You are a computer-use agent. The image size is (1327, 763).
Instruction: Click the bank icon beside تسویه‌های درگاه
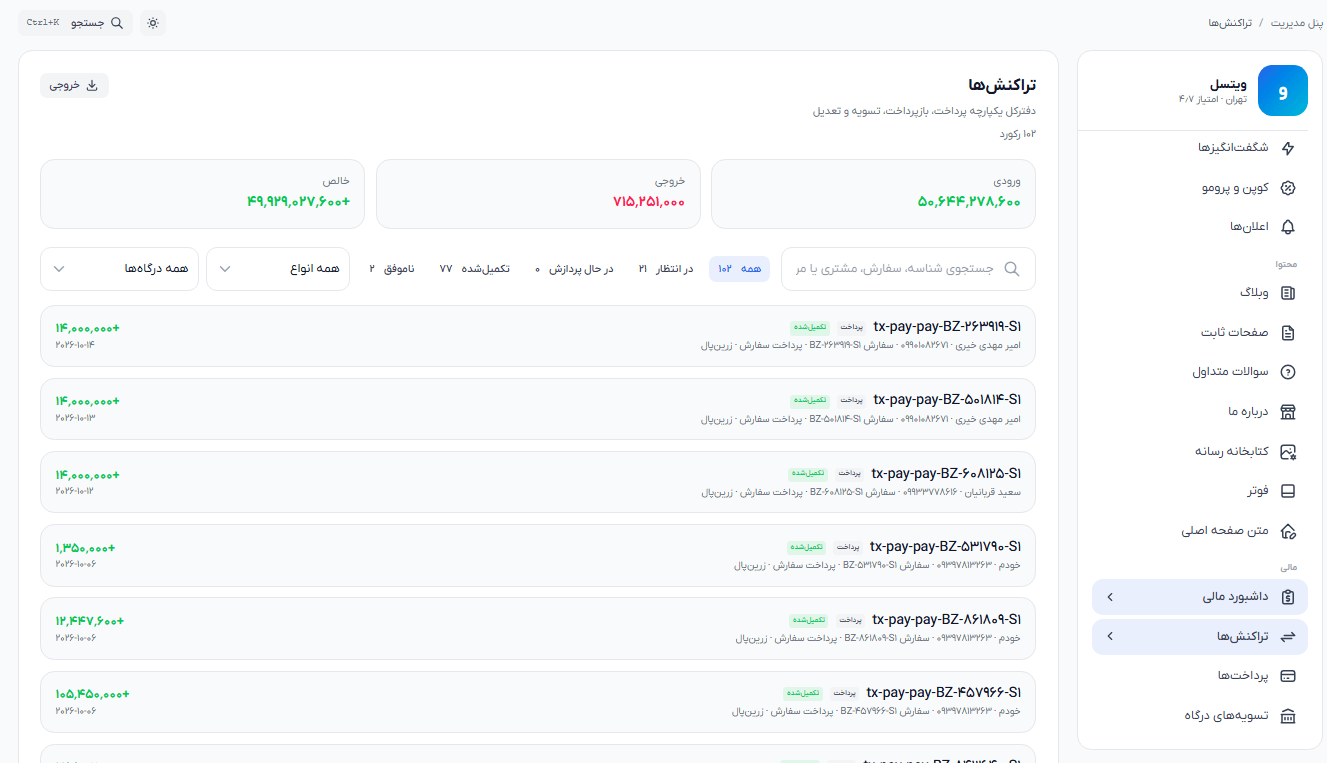point(1288,716)
